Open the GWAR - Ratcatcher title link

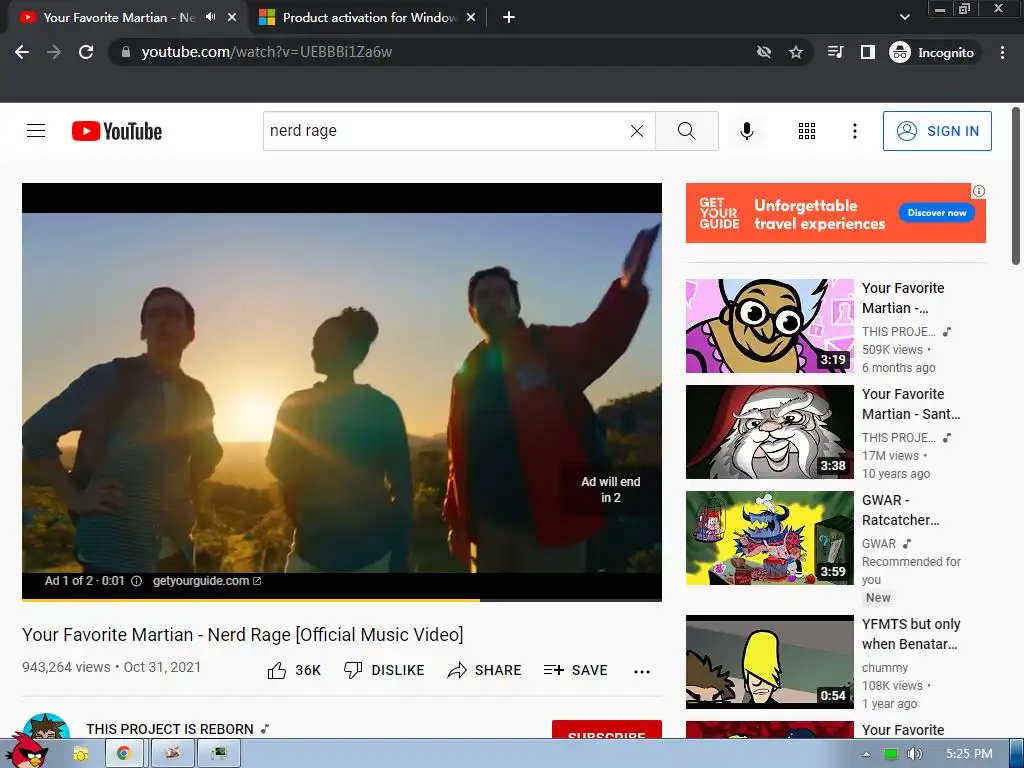901,509
